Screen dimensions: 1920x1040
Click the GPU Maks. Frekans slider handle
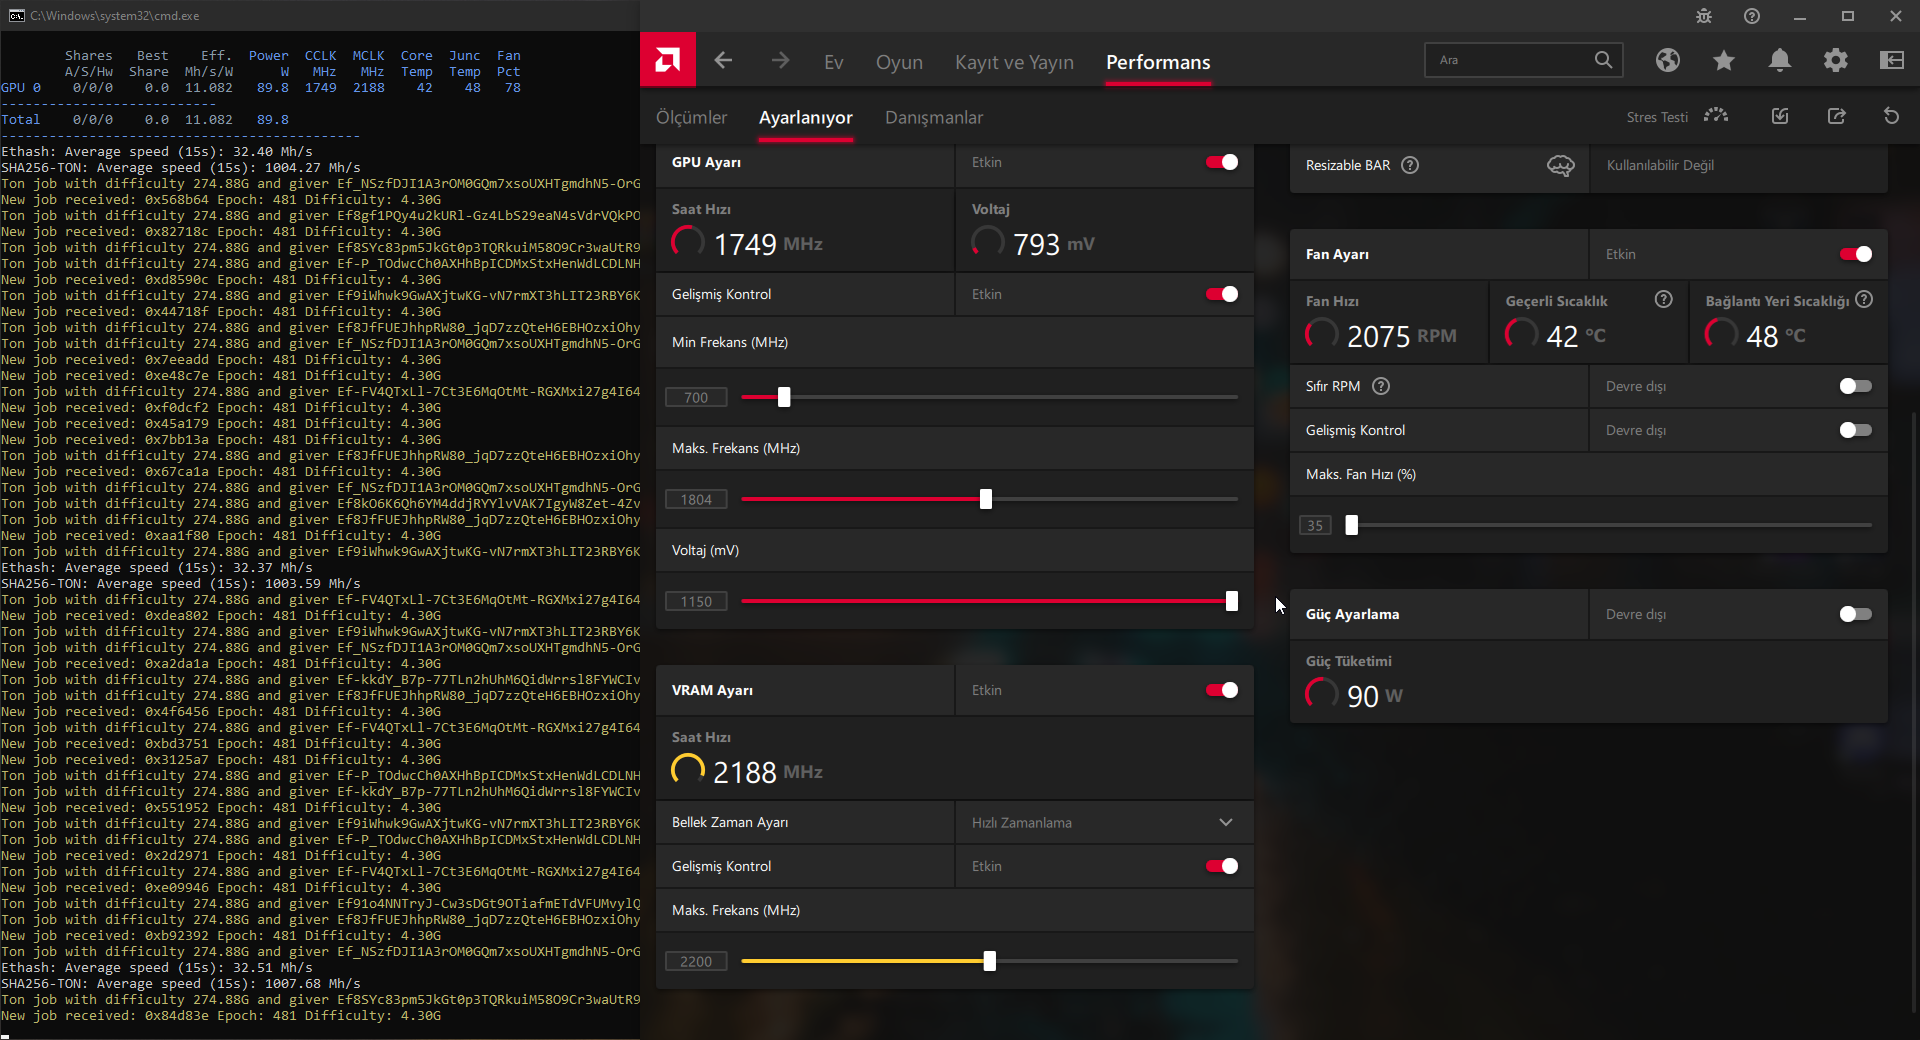pyautogui.click(x=986, y=499)
